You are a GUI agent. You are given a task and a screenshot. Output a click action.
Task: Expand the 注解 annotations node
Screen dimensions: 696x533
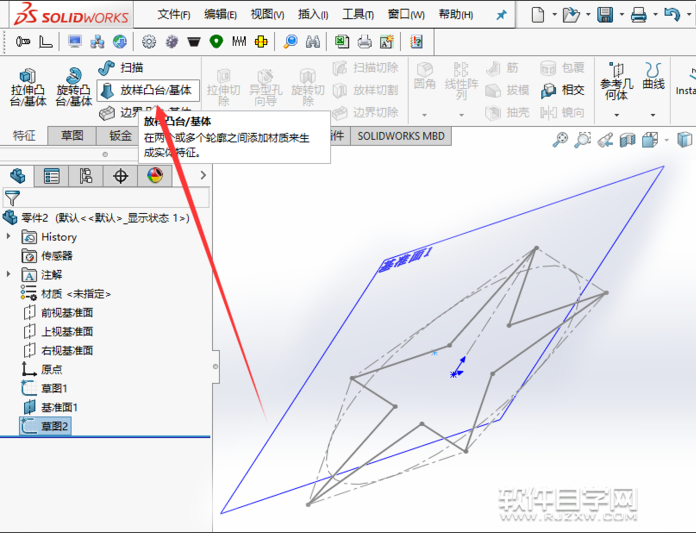pyautogui.click(x=8, y=274)
